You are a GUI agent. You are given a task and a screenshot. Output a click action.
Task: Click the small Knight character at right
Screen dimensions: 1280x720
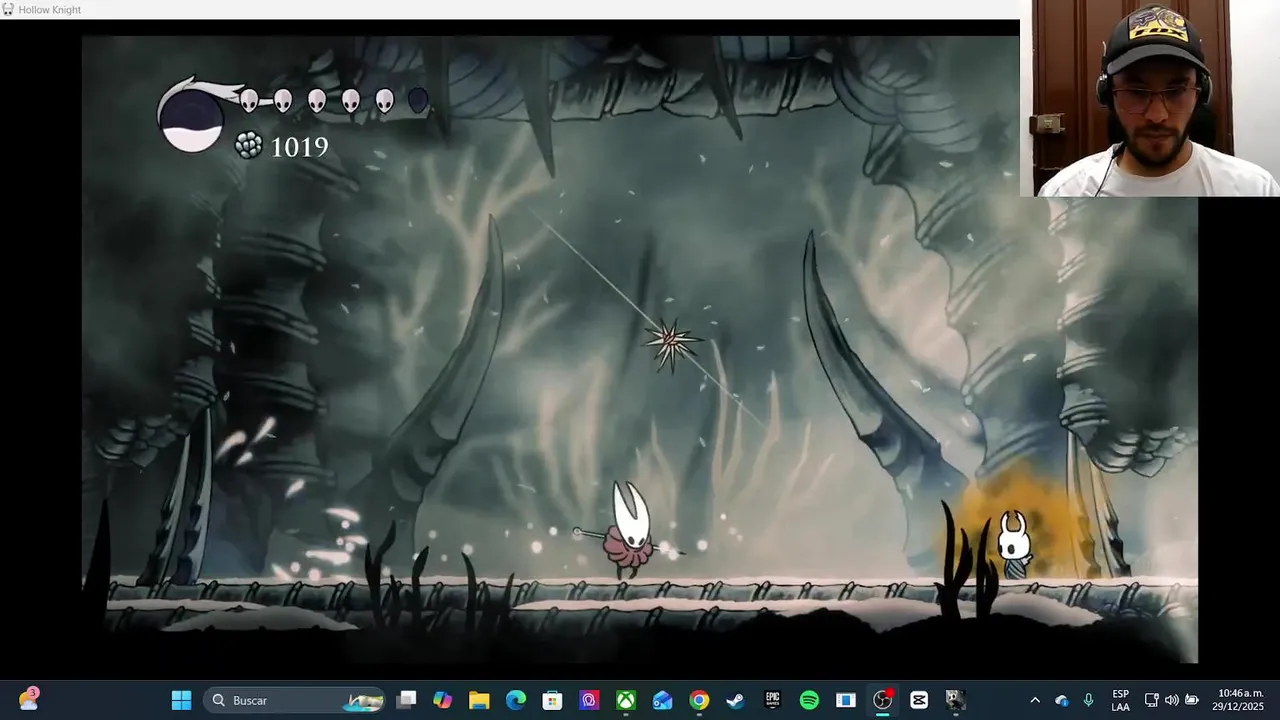click(x=1014, y=545)
